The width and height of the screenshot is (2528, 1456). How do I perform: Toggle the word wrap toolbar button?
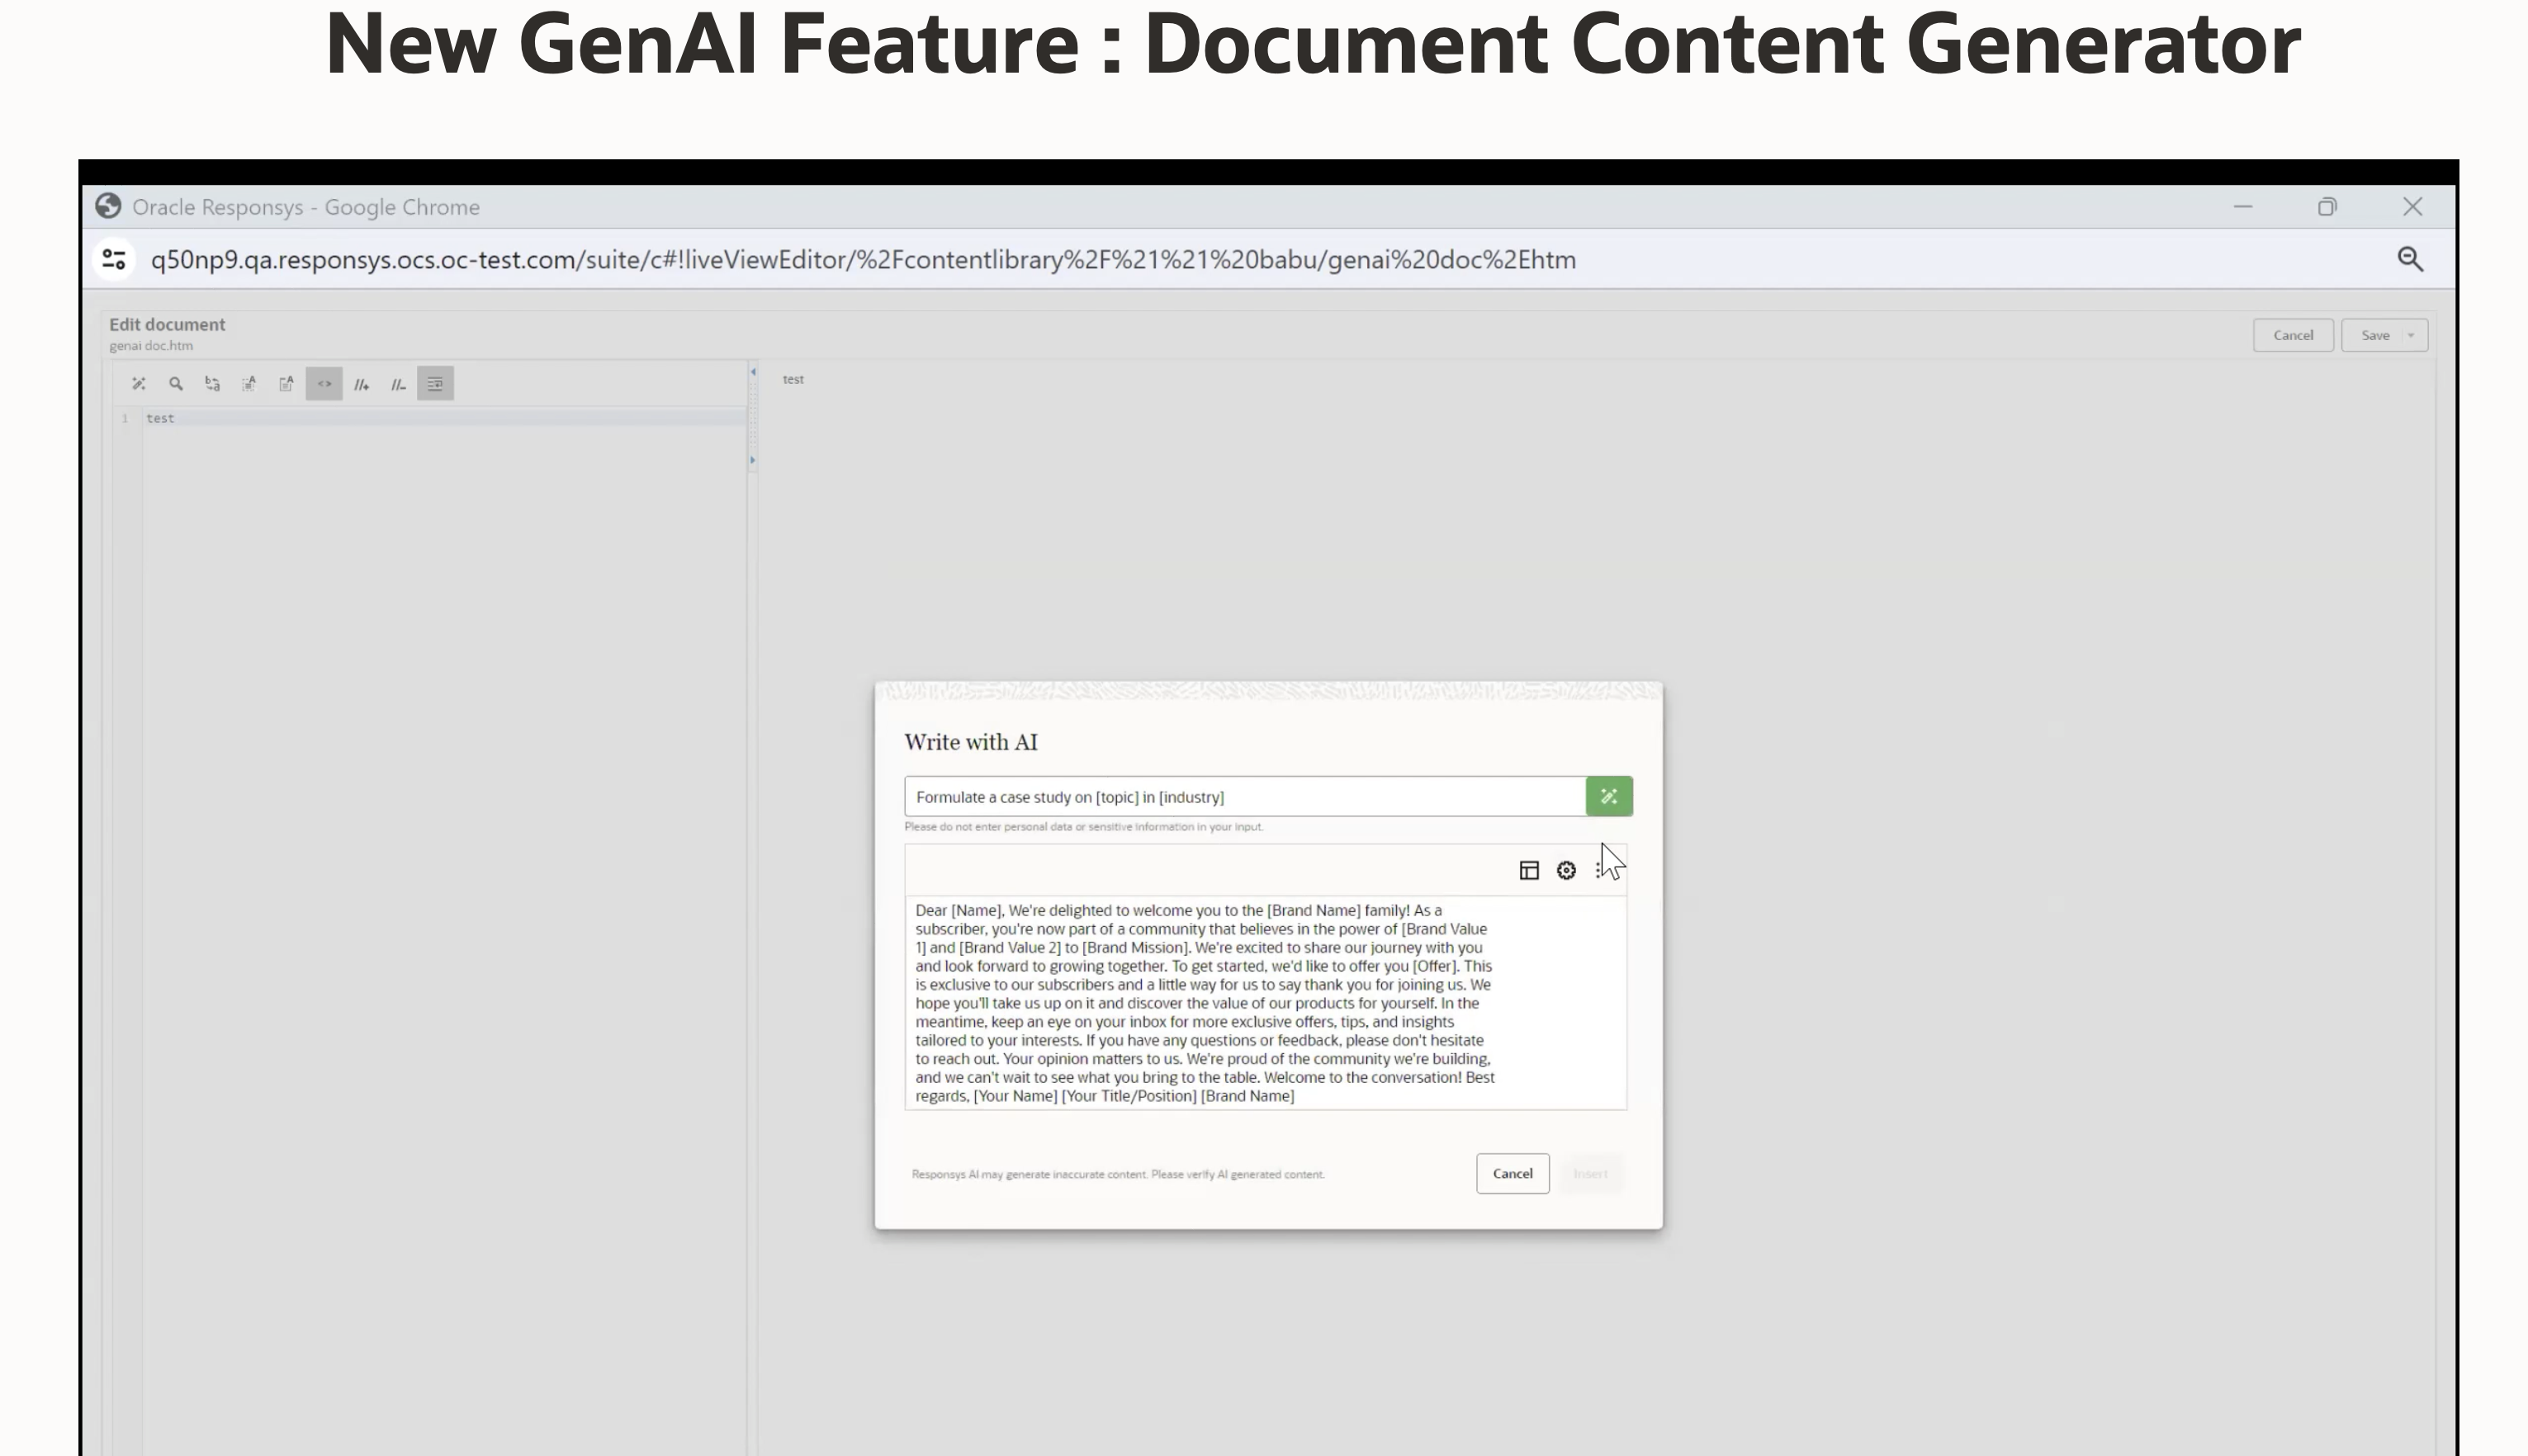(435, 384)
